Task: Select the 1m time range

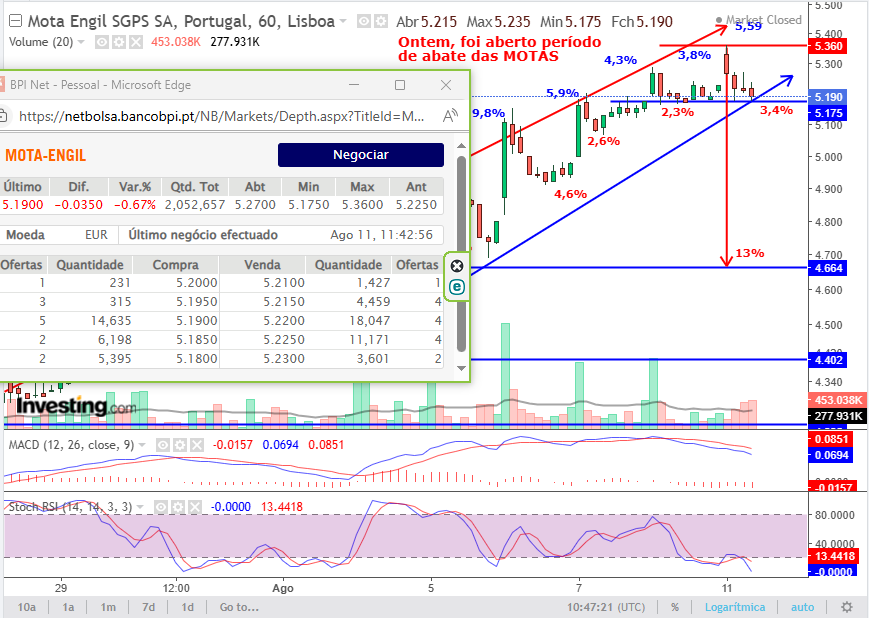Action: point(108,607)
